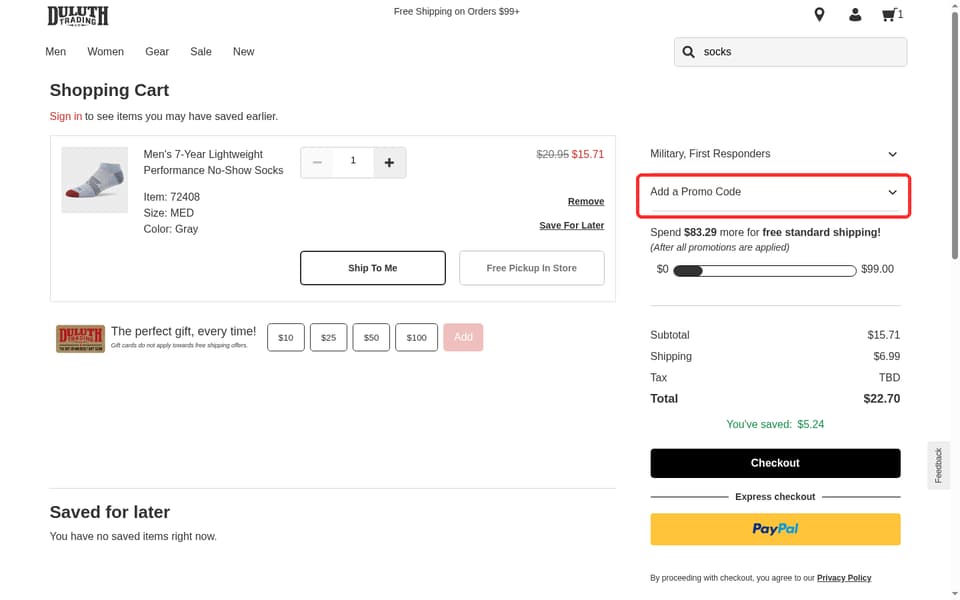Screen dimensions: 960x600
Task: Click the gift card Add button
Action: (x=463, y=337)
